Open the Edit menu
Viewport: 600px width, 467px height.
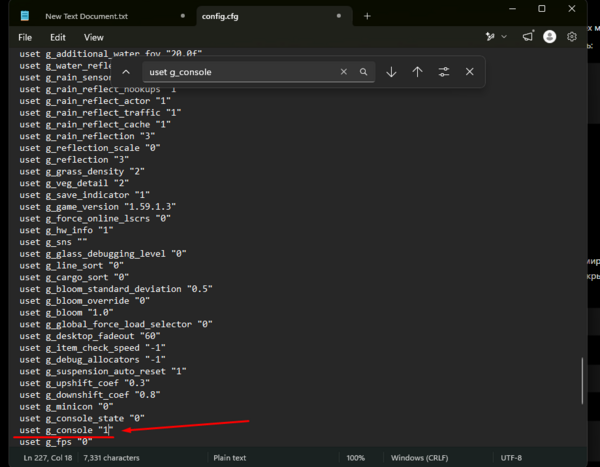click(x=58, y=38)
